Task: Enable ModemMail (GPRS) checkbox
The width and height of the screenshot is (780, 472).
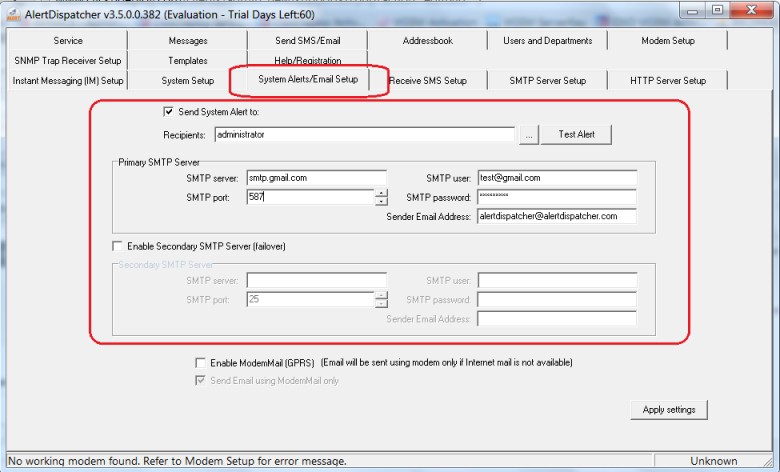Action: point(200,363)
